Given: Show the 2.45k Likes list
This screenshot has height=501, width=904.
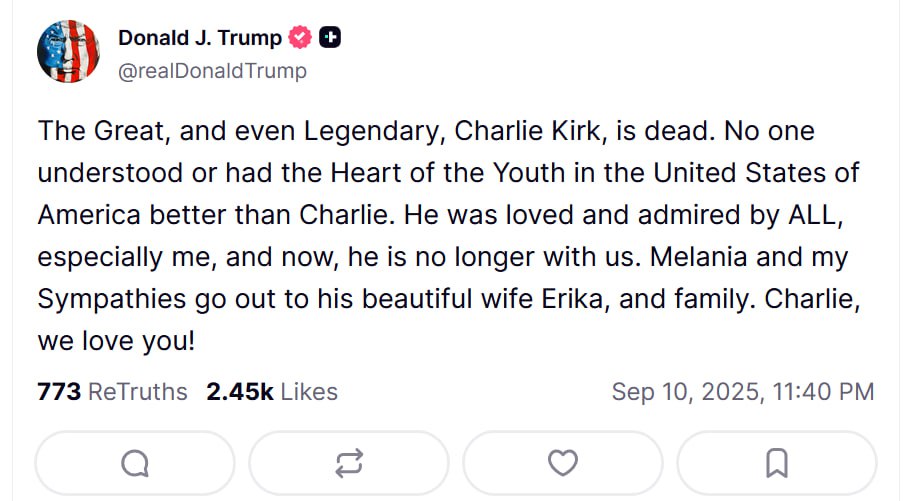Looking at the screenshot, I should coord(272,392).
